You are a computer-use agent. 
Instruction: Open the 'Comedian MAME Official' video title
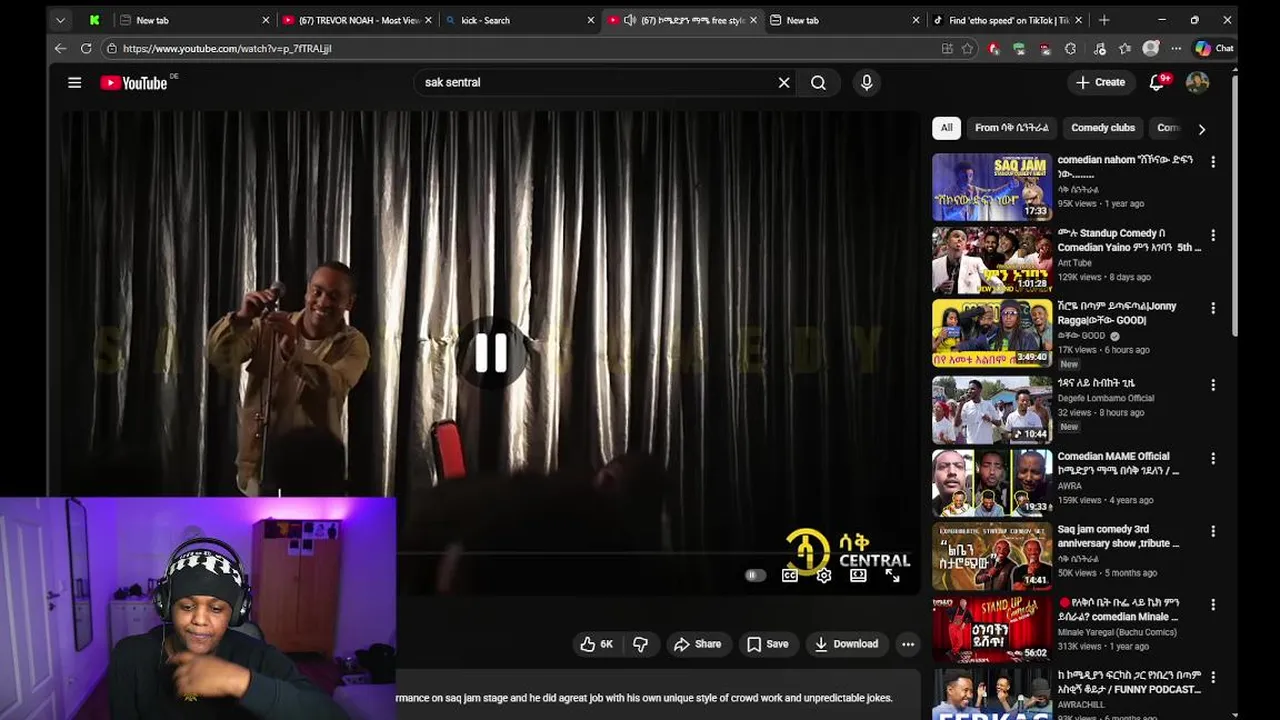click(1119, 463)
